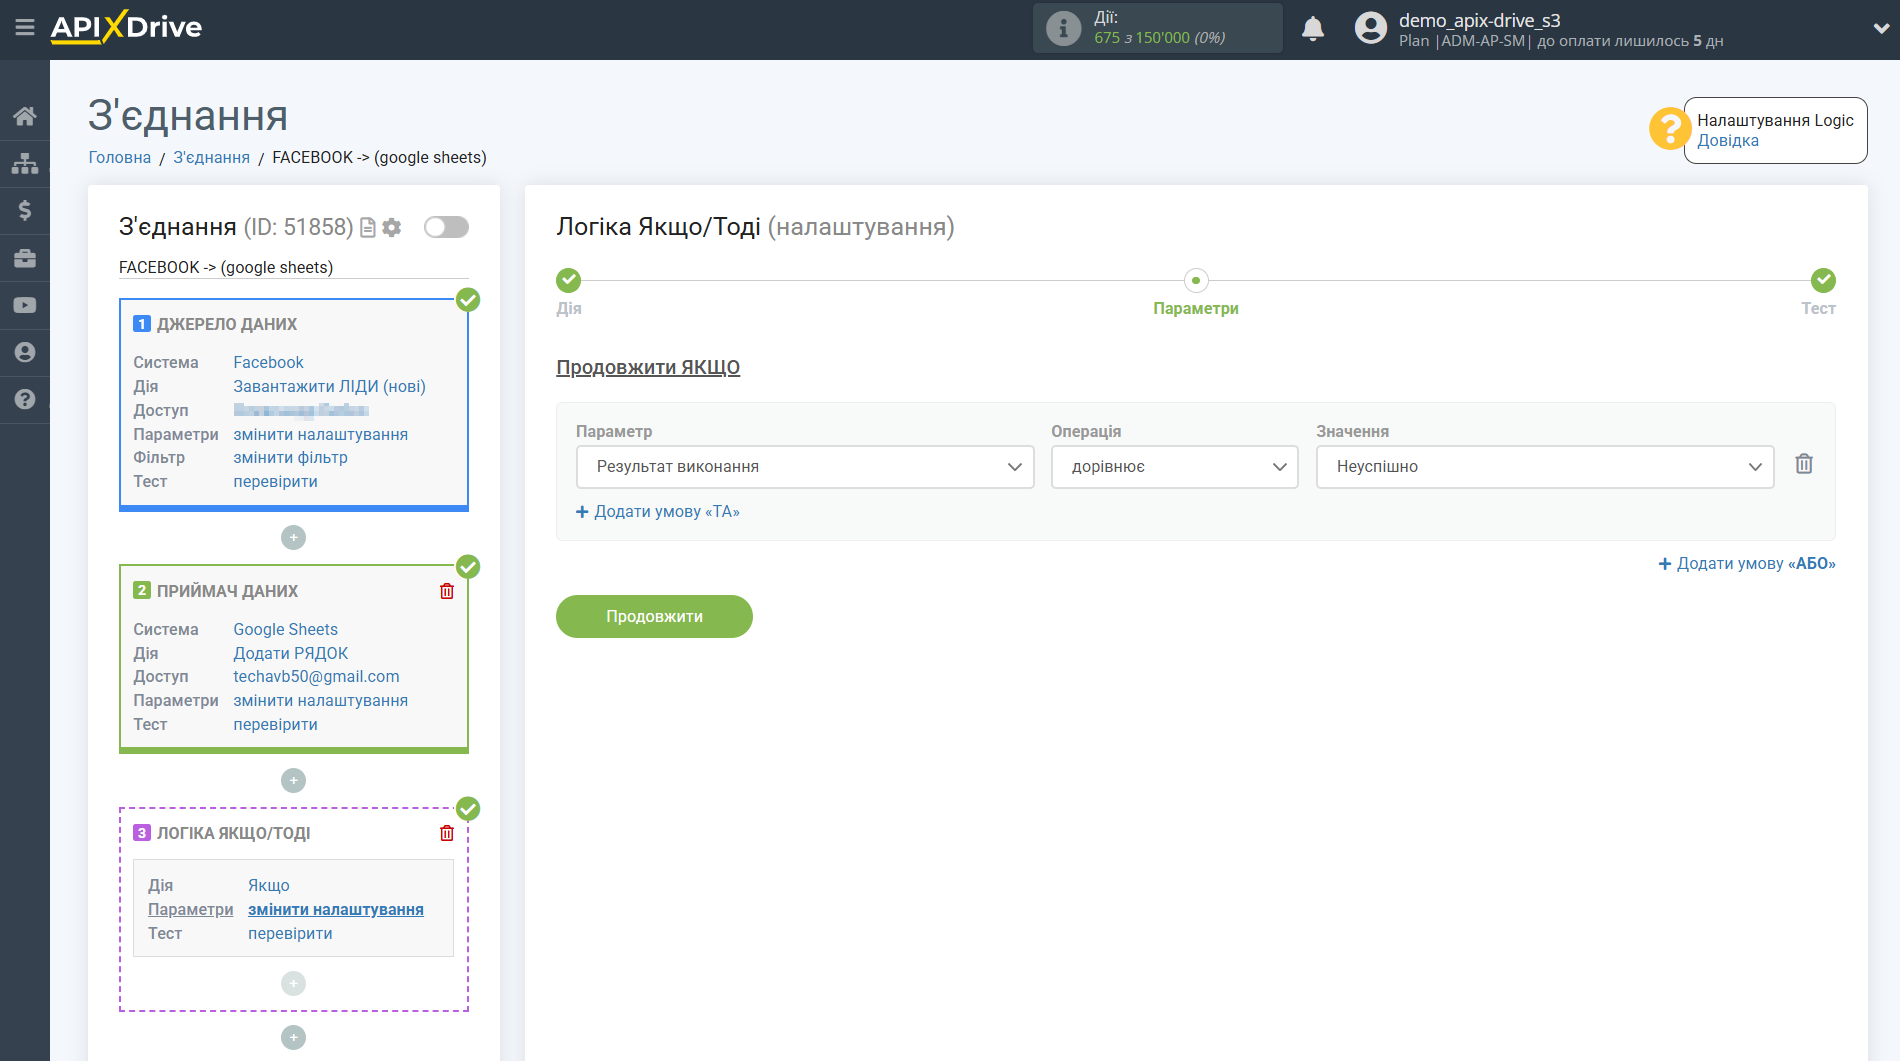The image size is (1900, 1061).
Task: Click перевірити in logic block
Action: 290,934
